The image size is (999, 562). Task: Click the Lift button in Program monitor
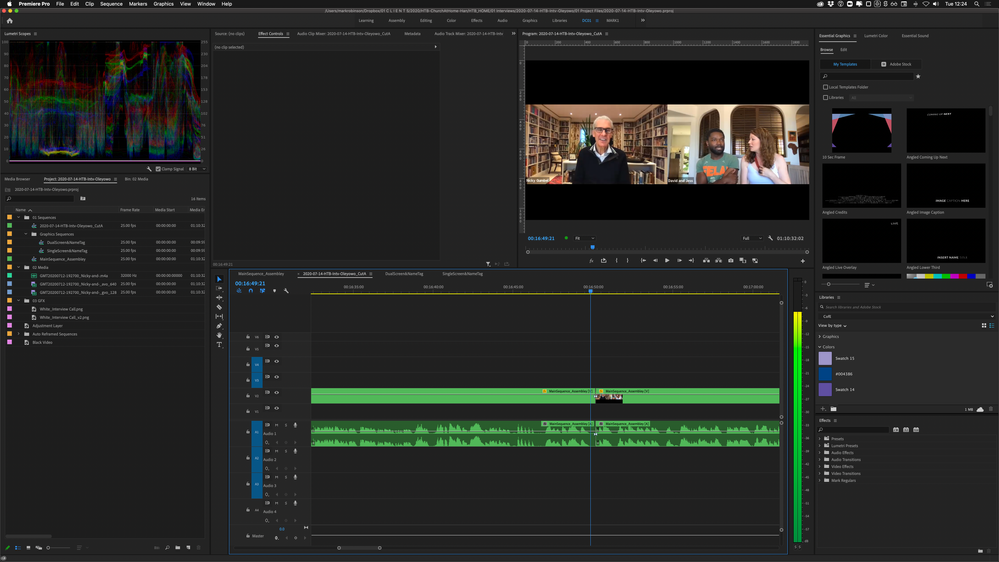(x=706, y=261)
